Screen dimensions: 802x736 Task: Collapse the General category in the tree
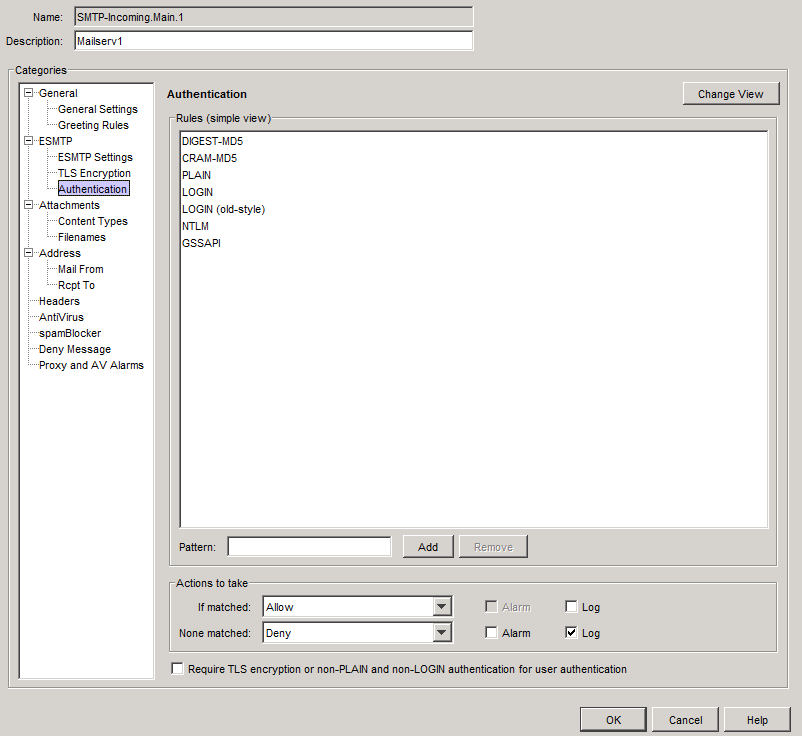click(x=30, y=93)
